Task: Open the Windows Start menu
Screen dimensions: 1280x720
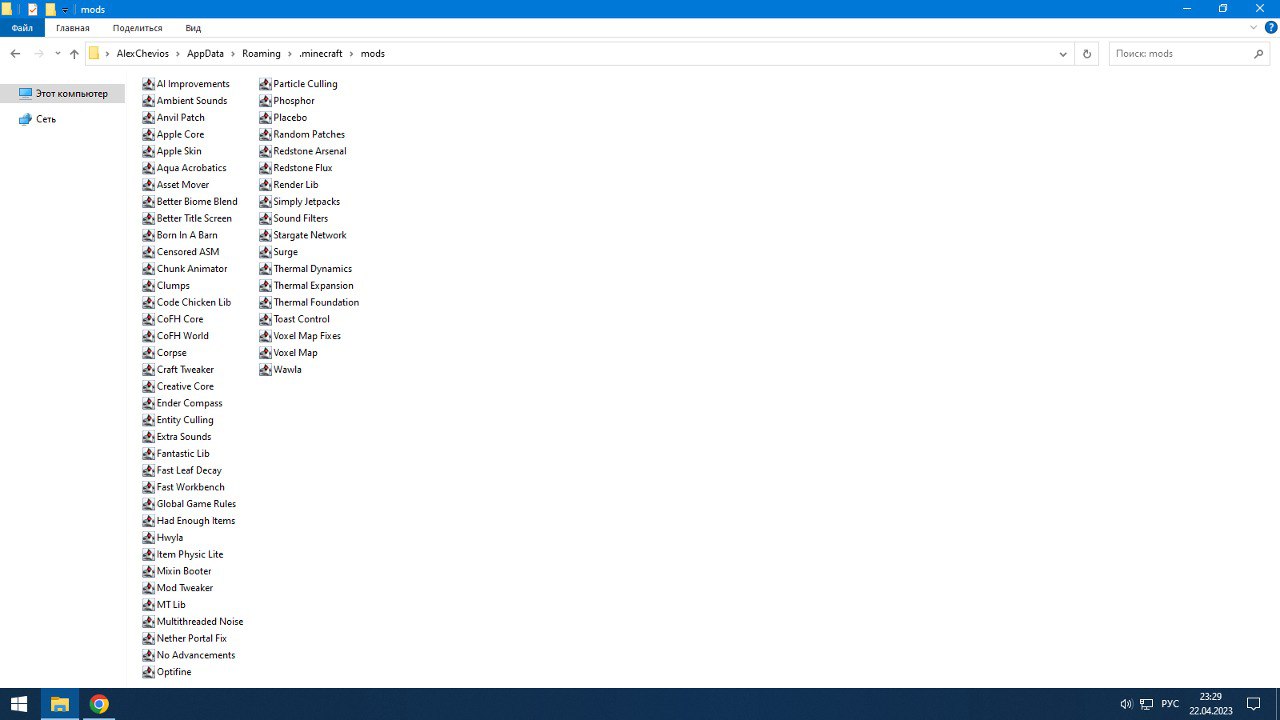Action: tap(19, 704)
